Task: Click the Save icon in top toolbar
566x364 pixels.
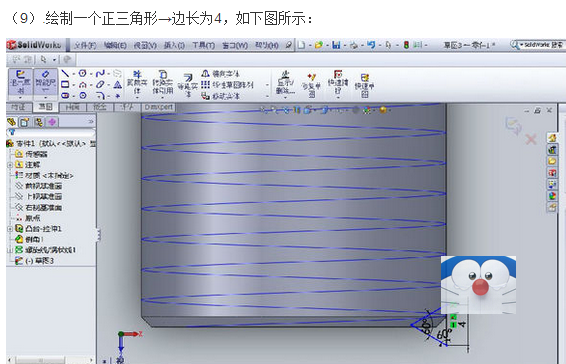Action: click(336, 45)
